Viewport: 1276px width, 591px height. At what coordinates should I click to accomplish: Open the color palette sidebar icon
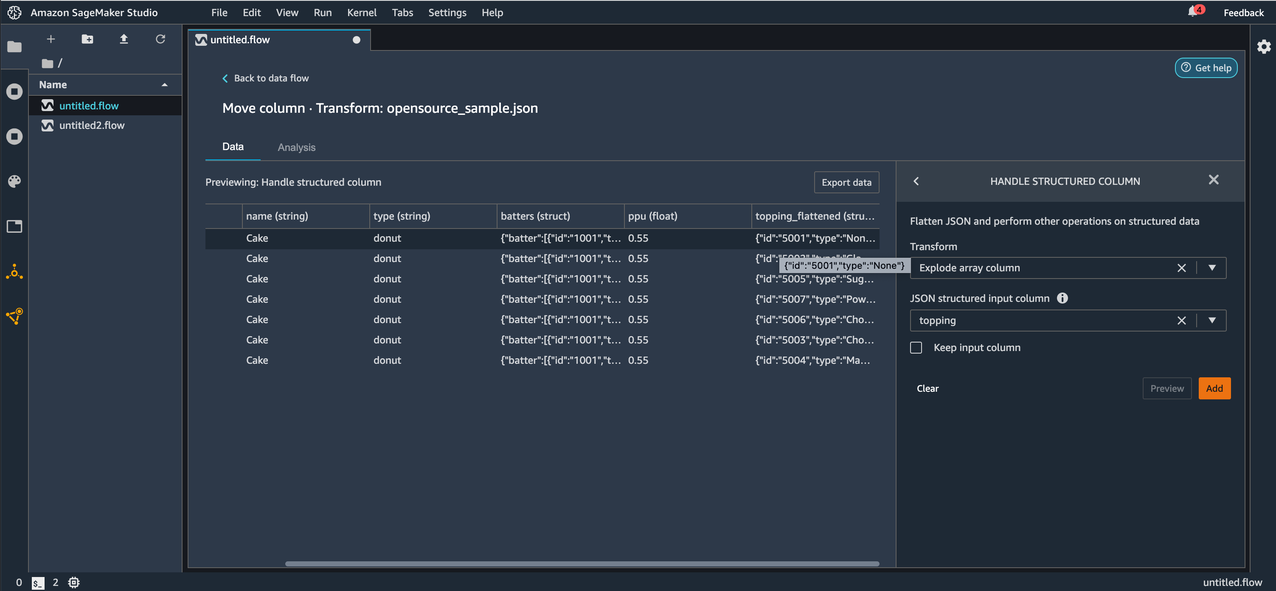pyautogui.click(x=14, y=181)
